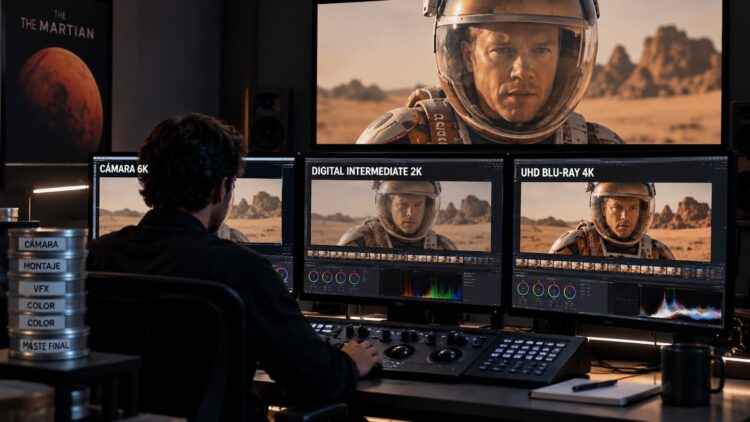Select the Gamma wheel on UHD Blu-ray 4K monitor

tap(539, 289)
